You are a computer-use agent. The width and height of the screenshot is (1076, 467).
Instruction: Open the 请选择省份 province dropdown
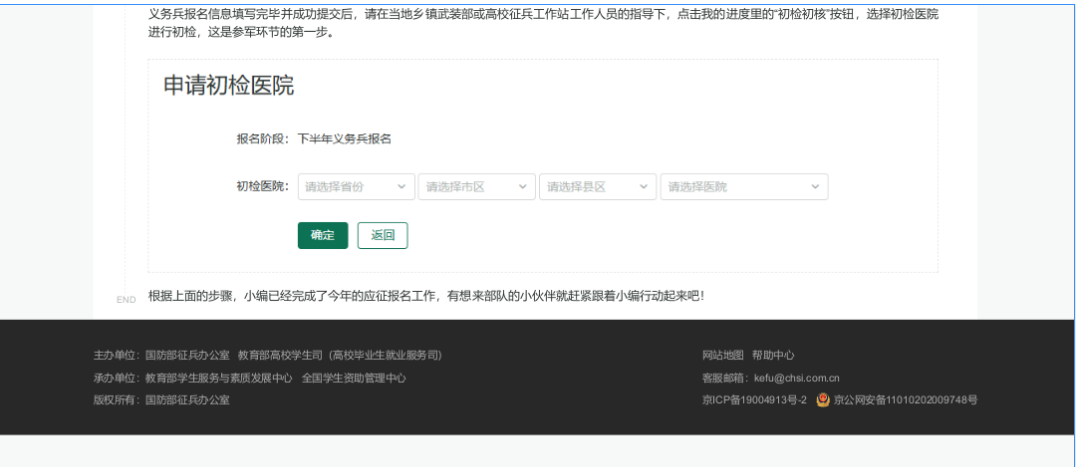(x=356, y=187)
